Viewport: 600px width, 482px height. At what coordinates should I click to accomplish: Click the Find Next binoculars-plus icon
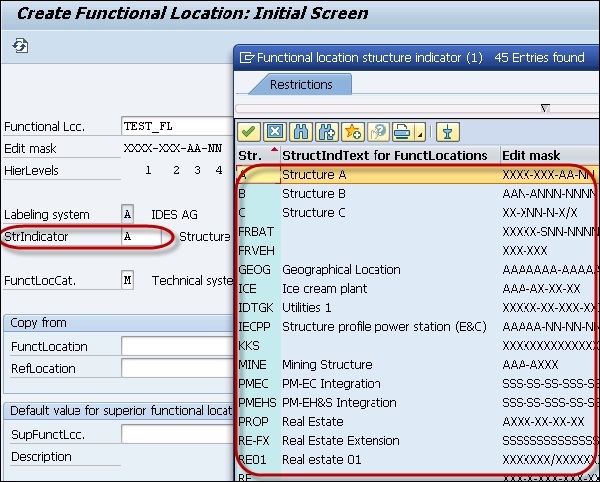pyautogui.click(x=326, y=131)
